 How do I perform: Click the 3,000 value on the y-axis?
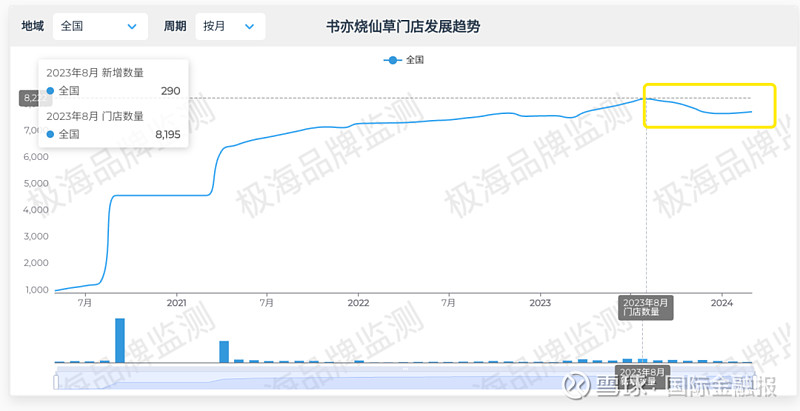pos(38,237)
